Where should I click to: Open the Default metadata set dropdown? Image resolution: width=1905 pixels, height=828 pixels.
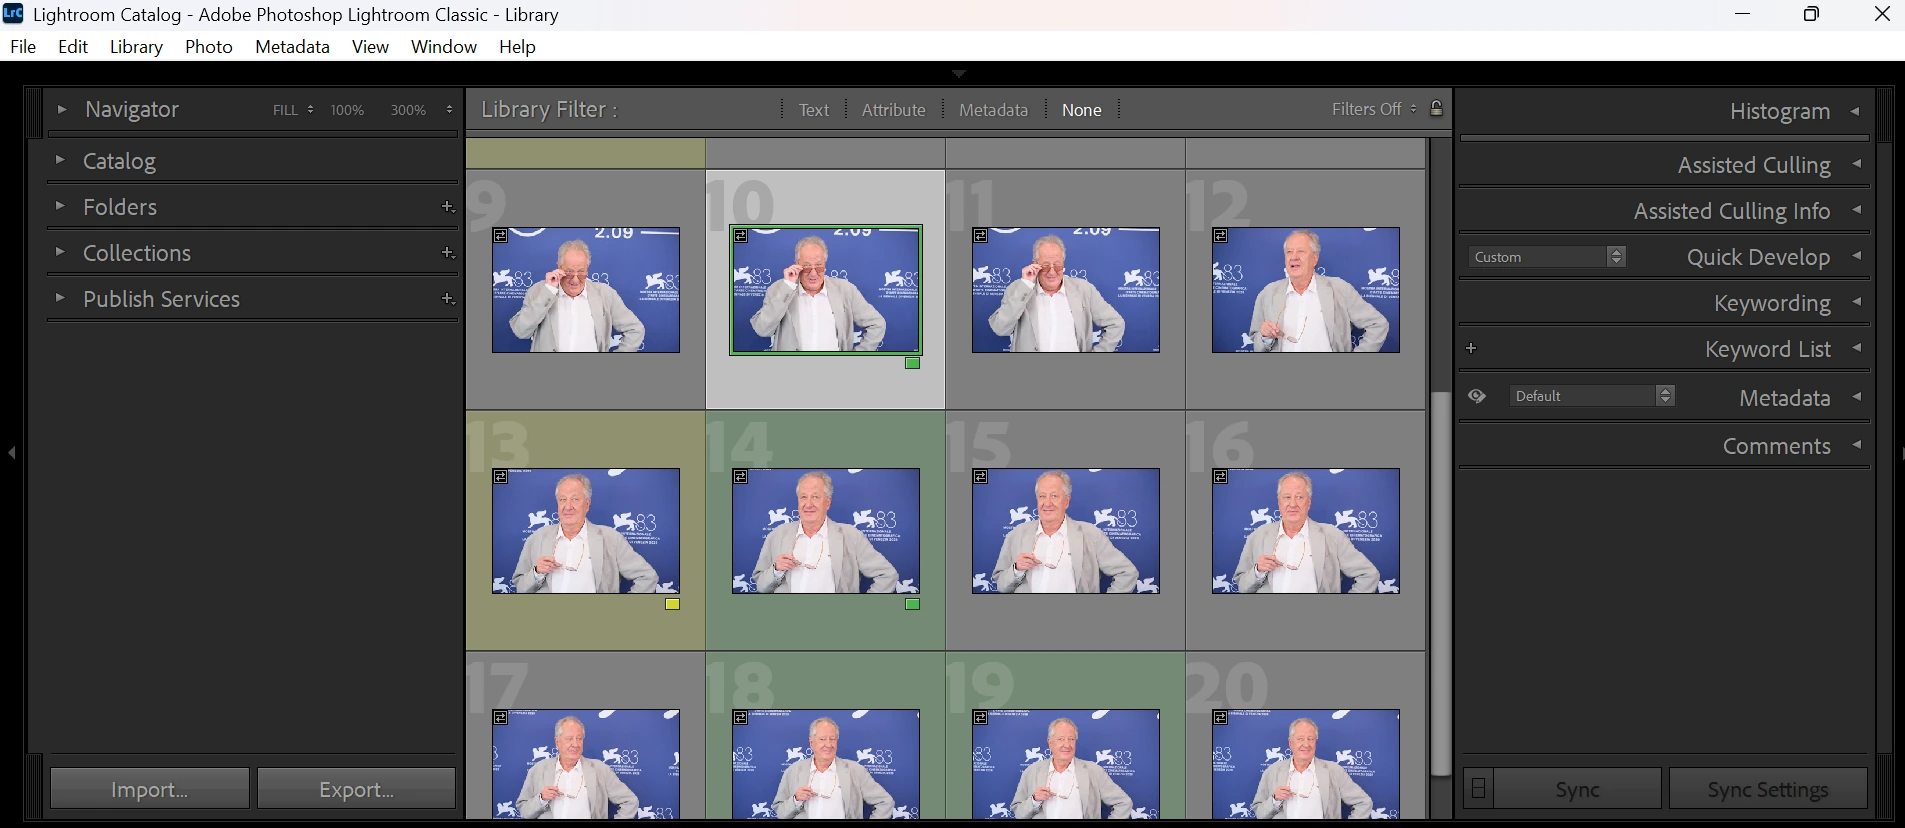pyautogui.click(x=1592, y=396)
